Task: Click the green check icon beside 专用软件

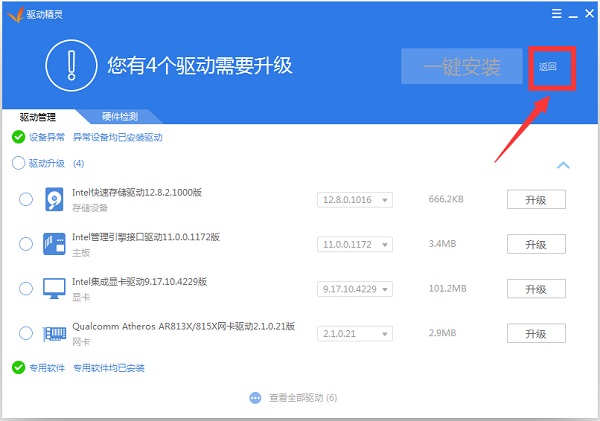Action: (x=18, y=368)
